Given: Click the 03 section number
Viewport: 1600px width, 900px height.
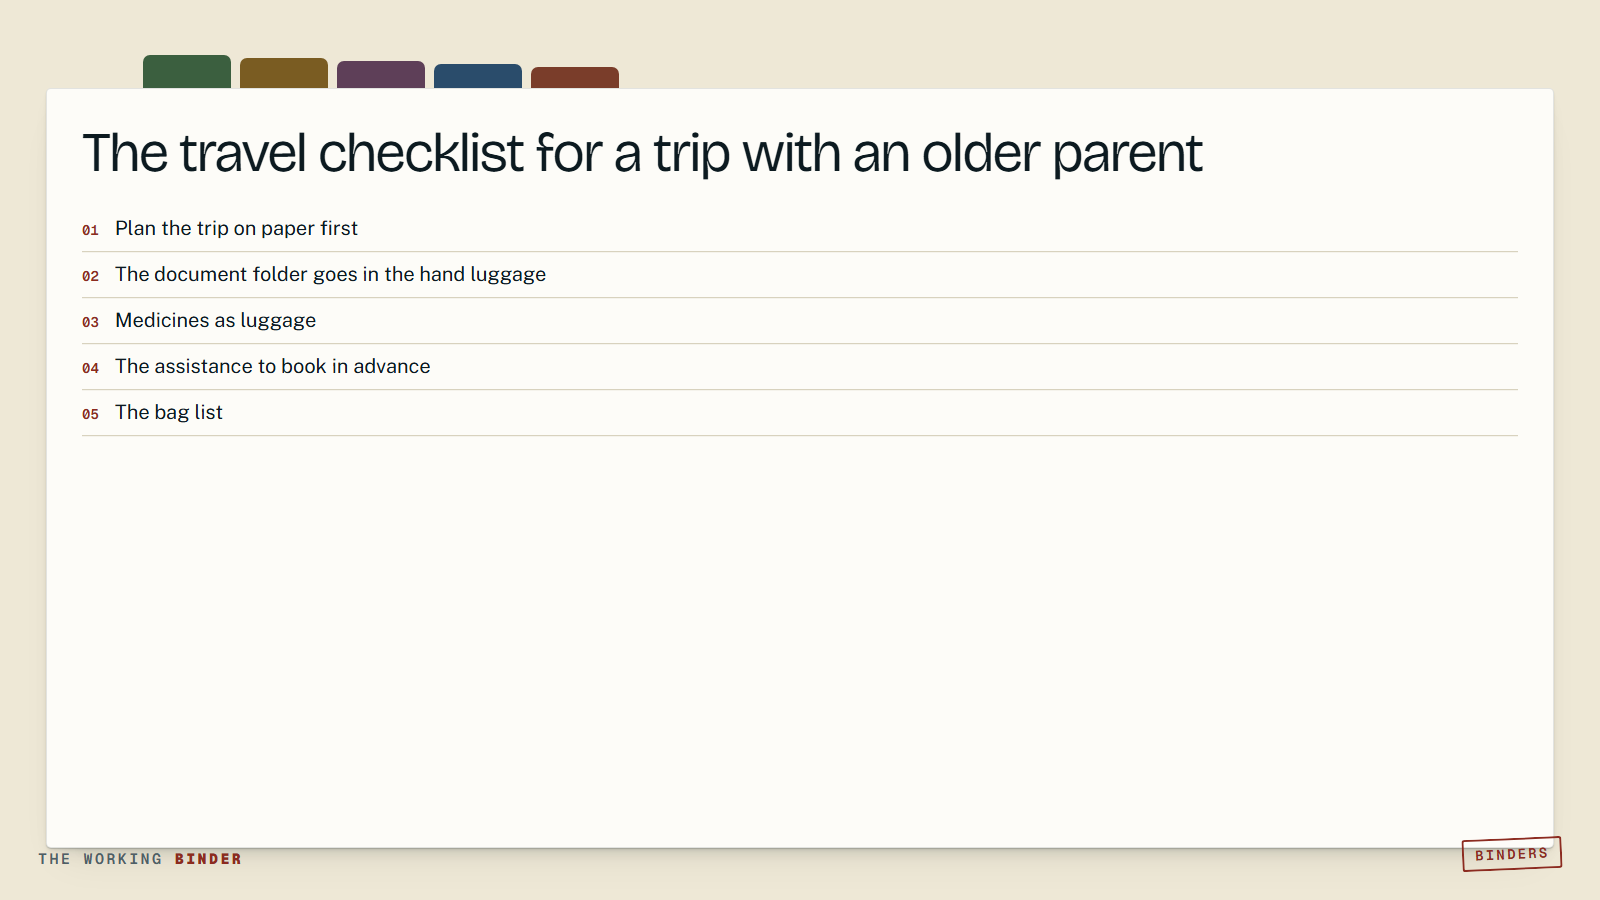Looking at the screenshot, I should 90,322.
